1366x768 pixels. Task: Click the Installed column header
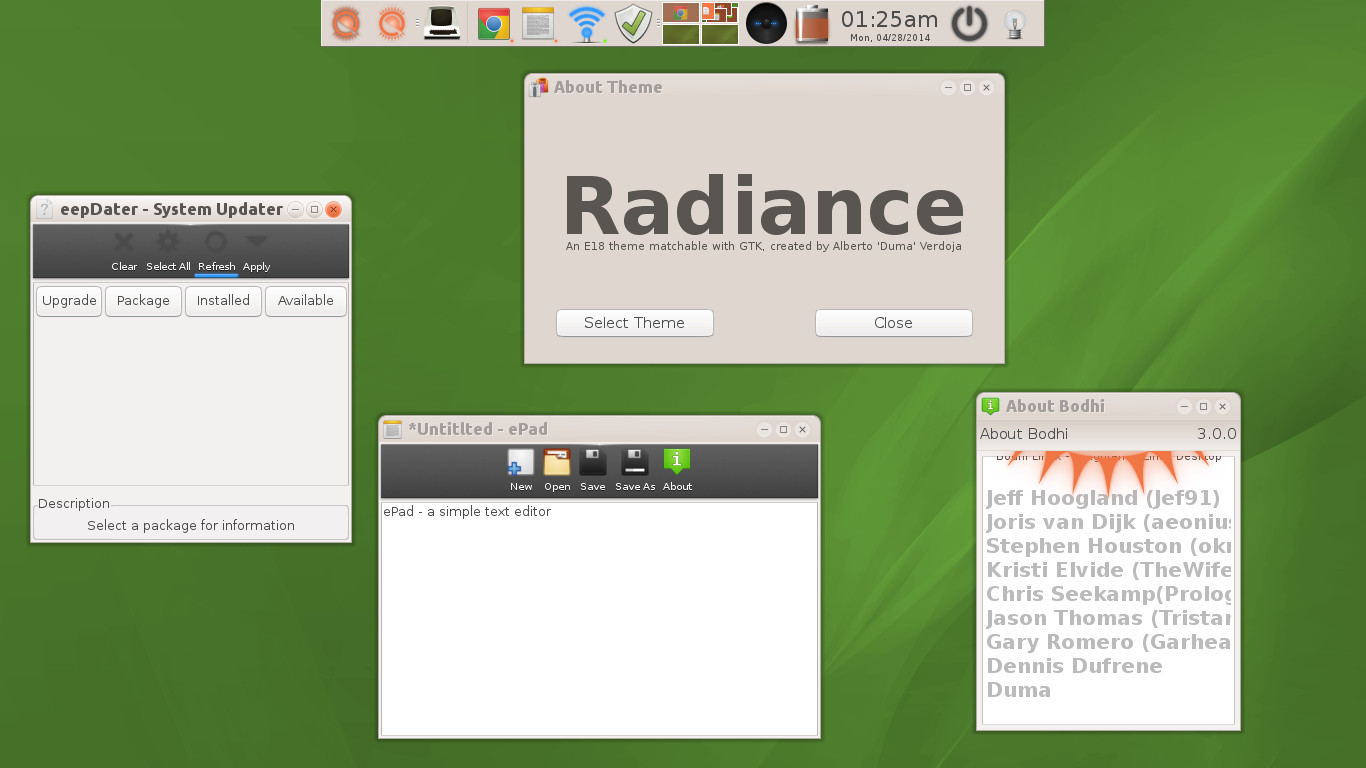(x=223, y=301)
